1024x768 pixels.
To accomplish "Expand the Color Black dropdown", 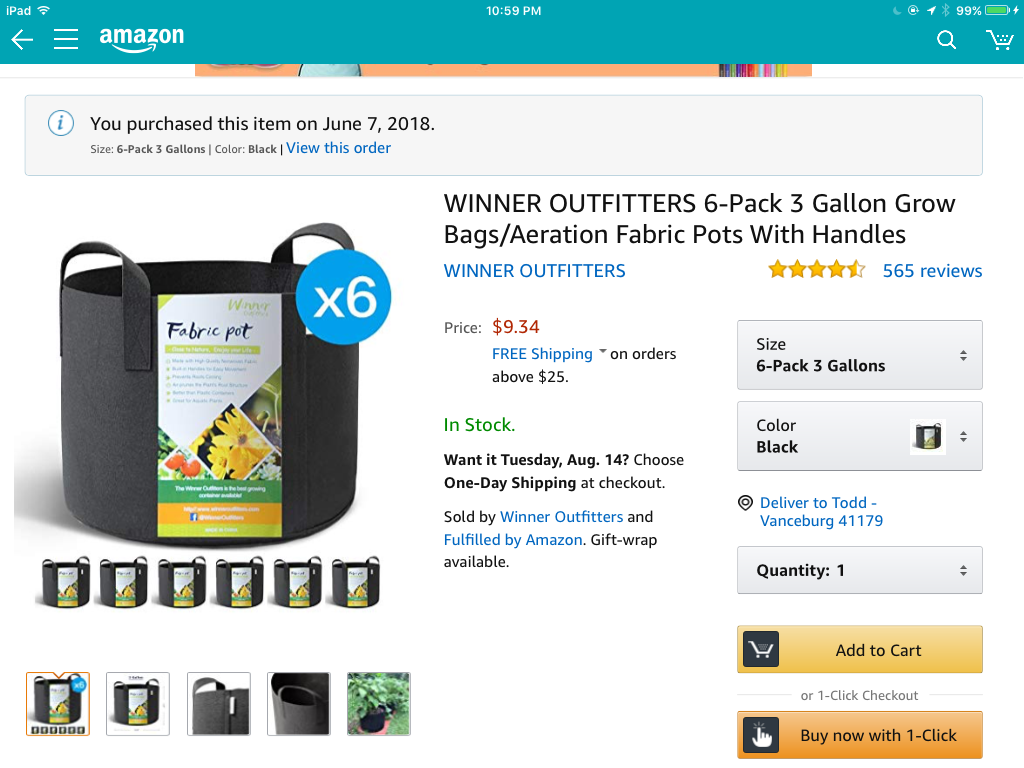I will point(859,436).
